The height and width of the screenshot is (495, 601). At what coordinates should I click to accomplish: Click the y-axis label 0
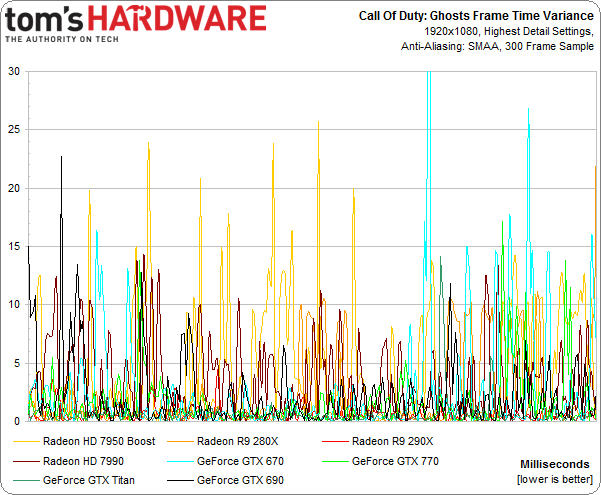17,421
